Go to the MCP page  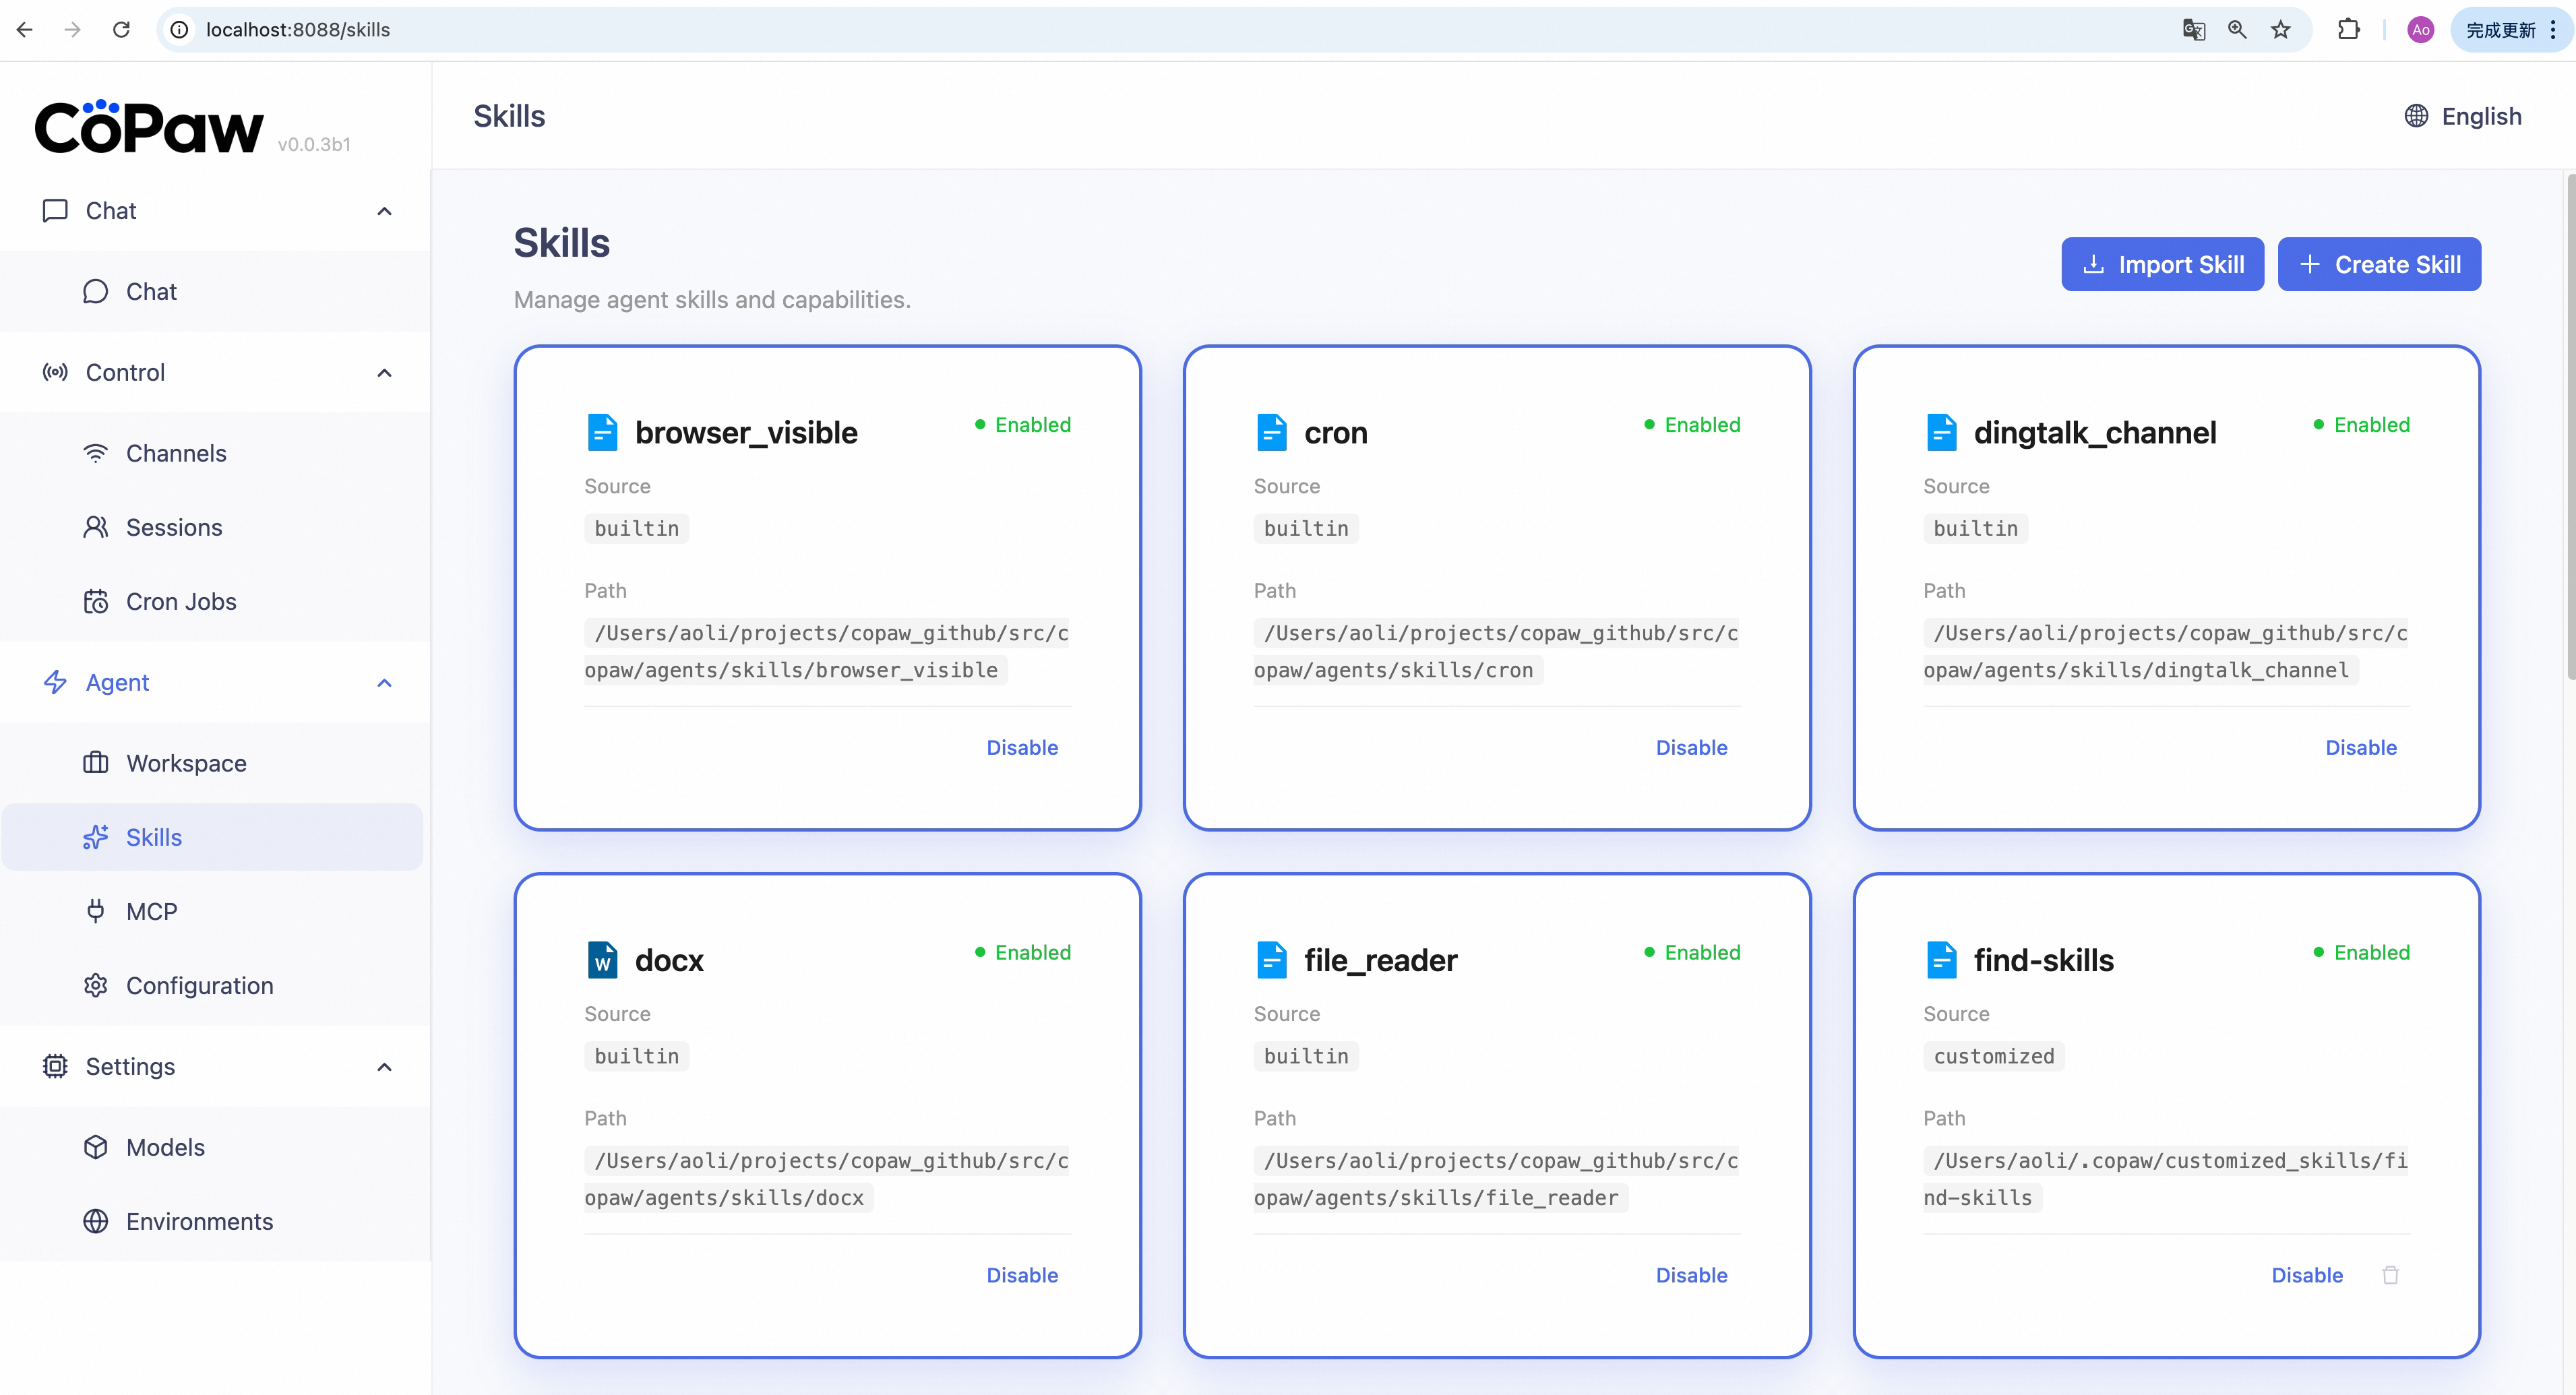point(151,911)
